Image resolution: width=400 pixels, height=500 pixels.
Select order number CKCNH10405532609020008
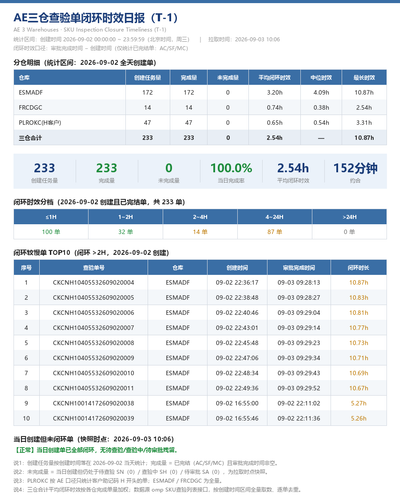pyautogui.click(x=93, y=343)
